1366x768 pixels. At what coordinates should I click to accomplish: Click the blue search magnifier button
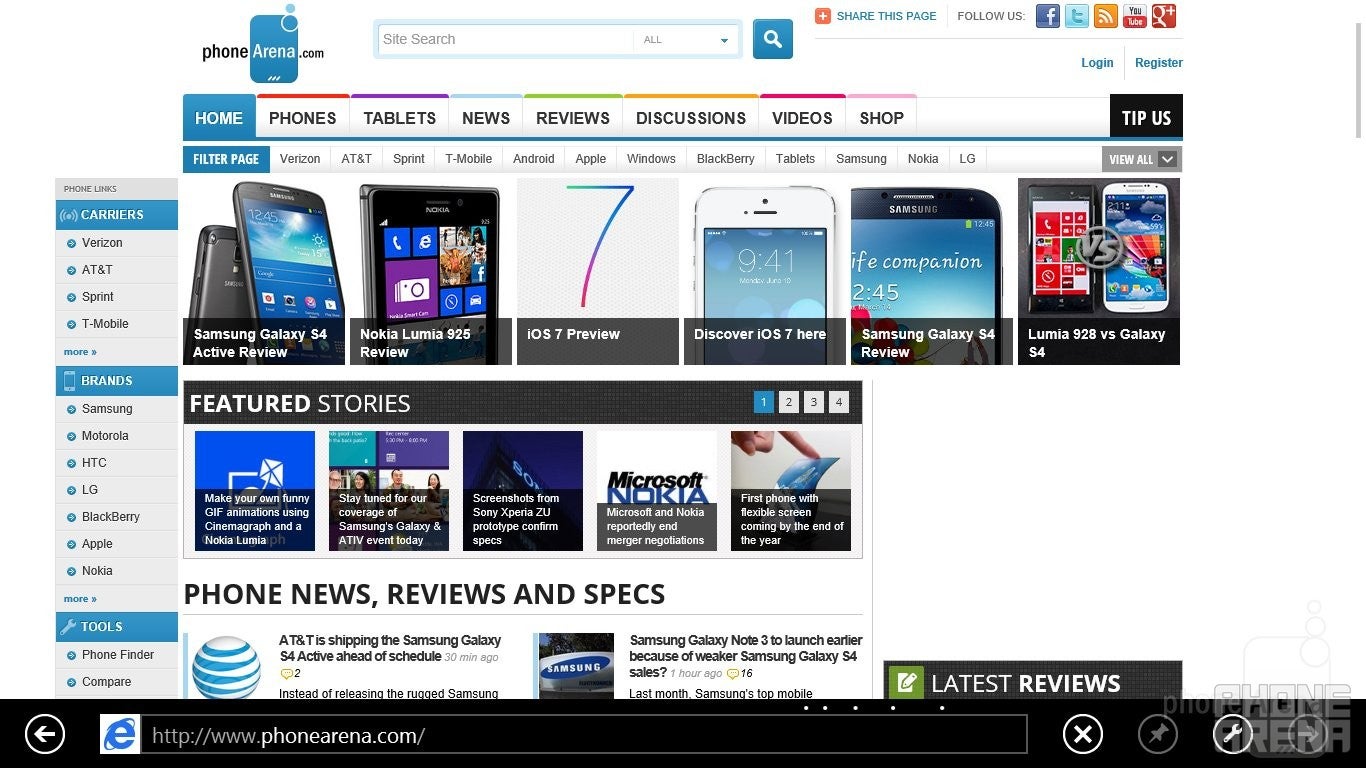(x=772, y=39)
